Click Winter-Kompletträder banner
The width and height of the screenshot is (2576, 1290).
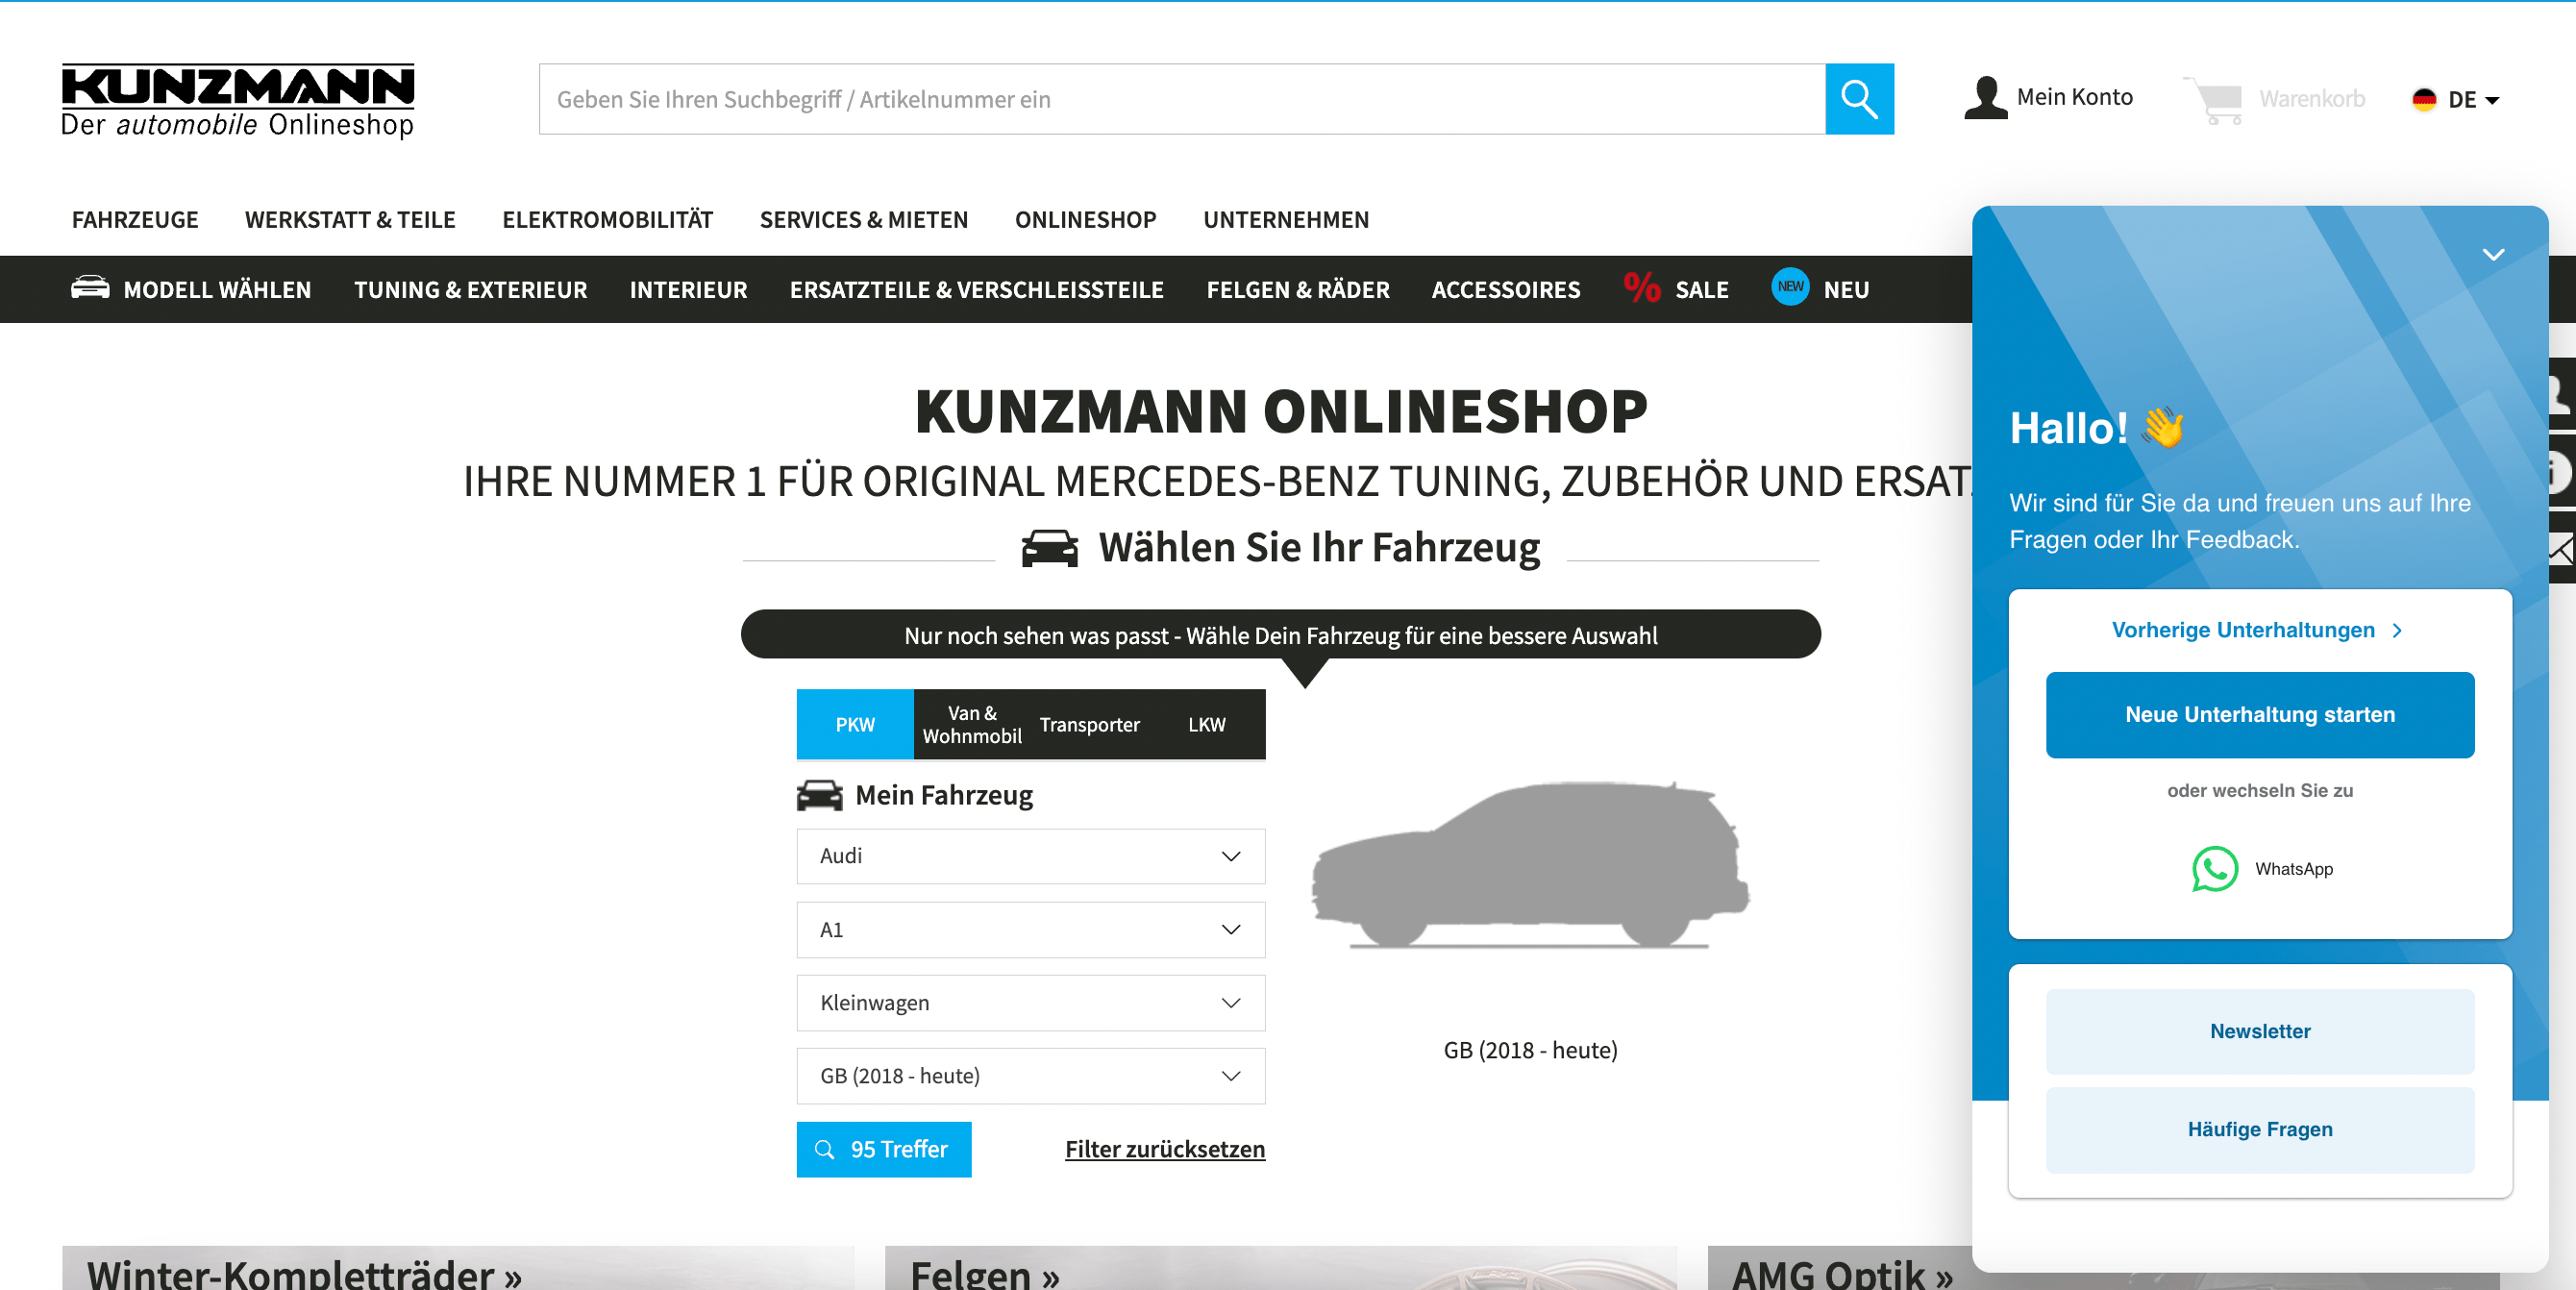[x=458, y=1267]
